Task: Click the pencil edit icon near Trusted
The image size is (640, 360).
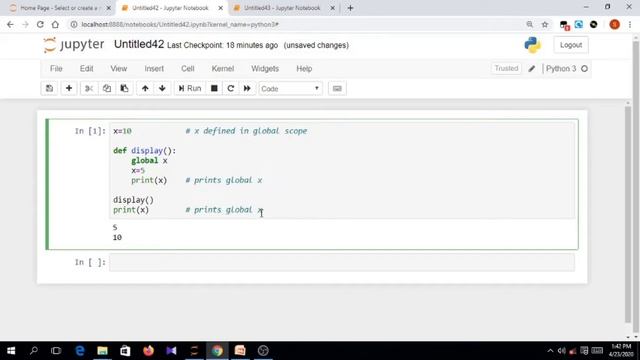Action: [x=531, y=69]
